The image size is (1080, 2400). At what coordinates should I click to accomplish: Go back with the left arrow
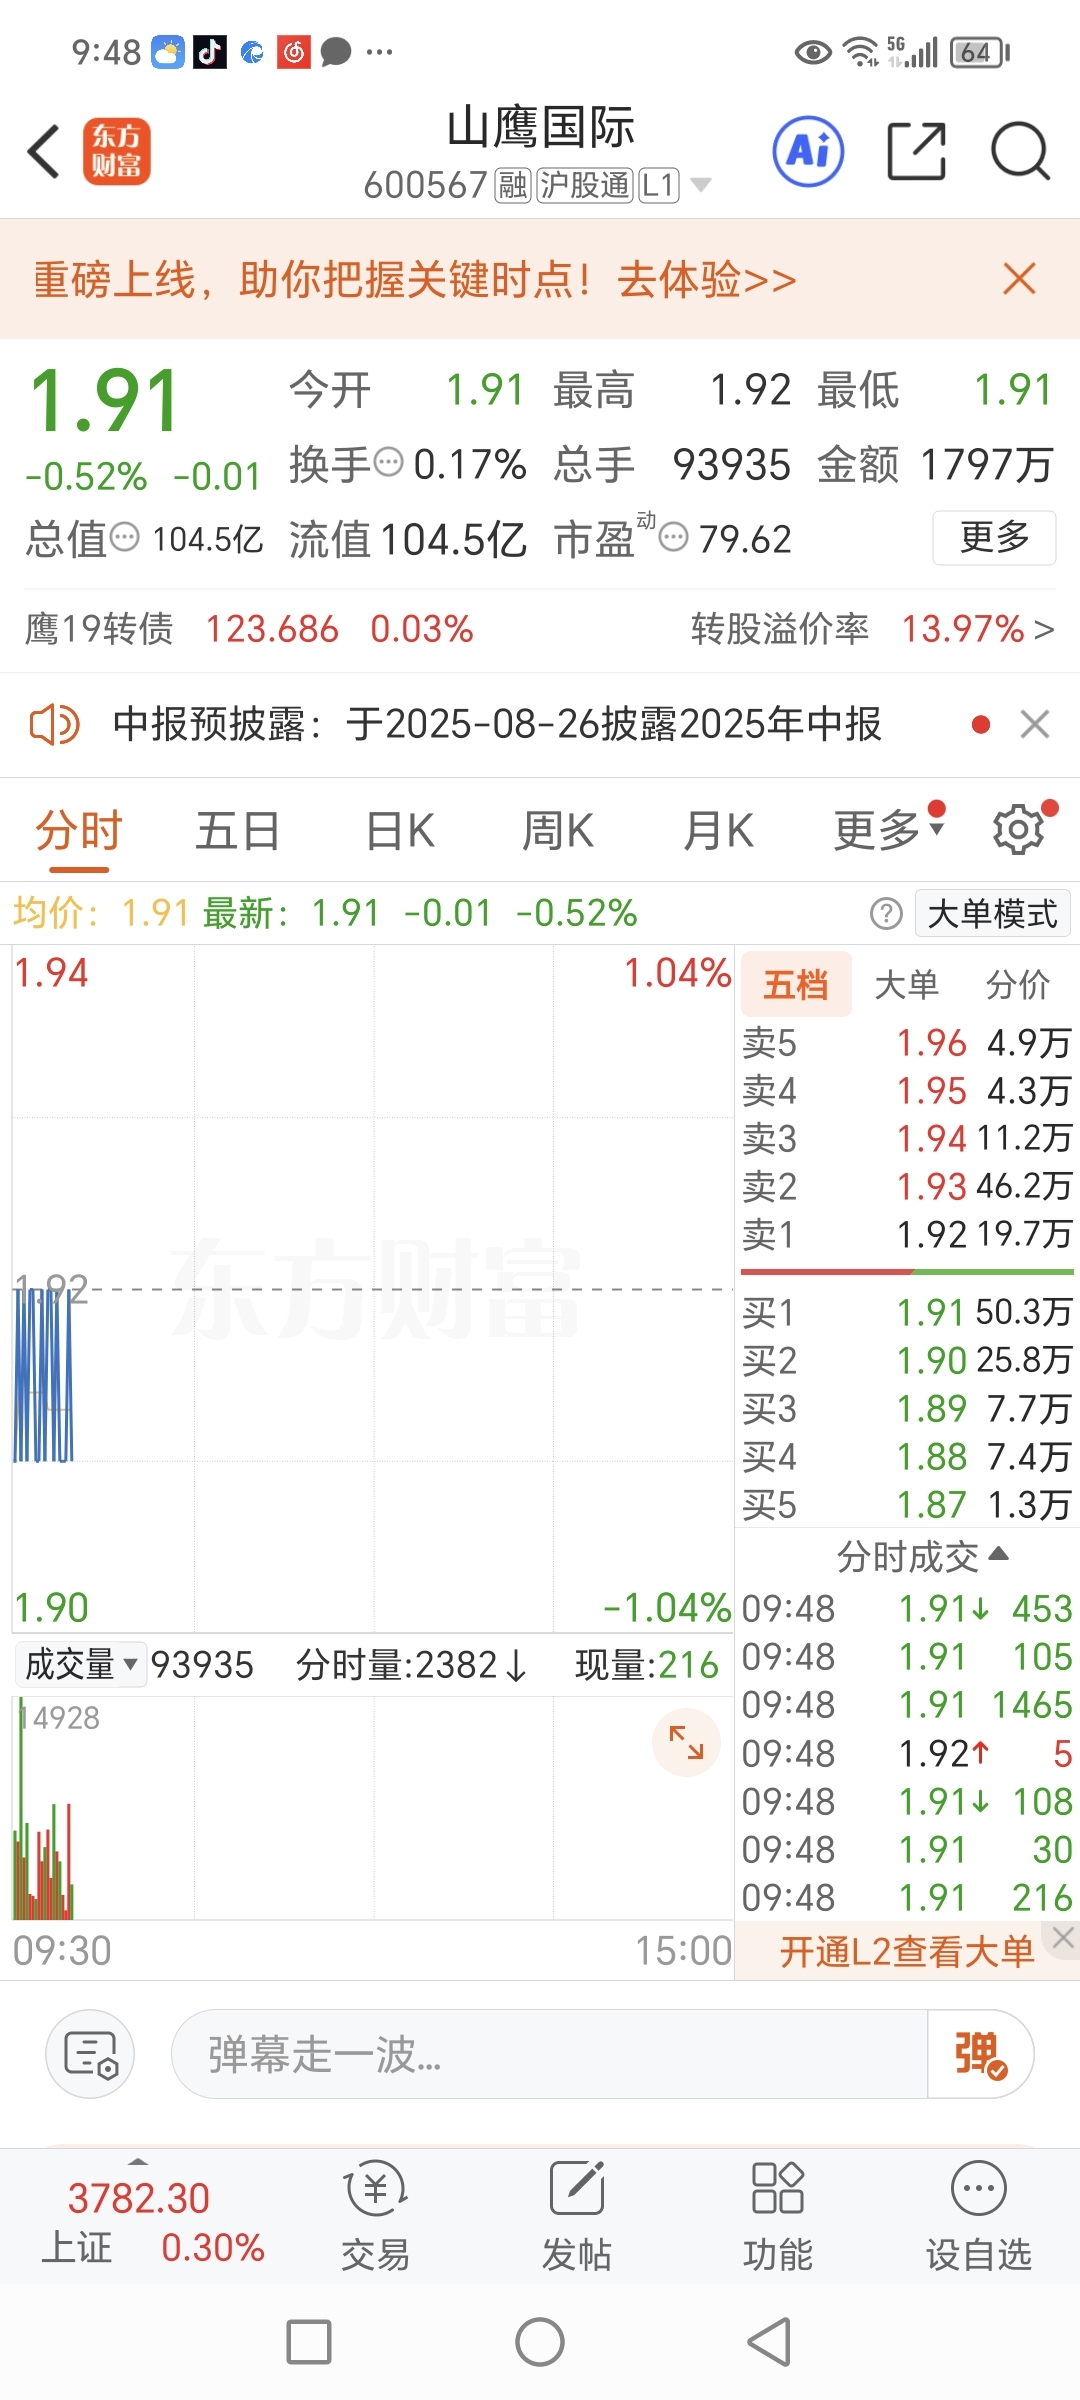(x=45, y=152)
